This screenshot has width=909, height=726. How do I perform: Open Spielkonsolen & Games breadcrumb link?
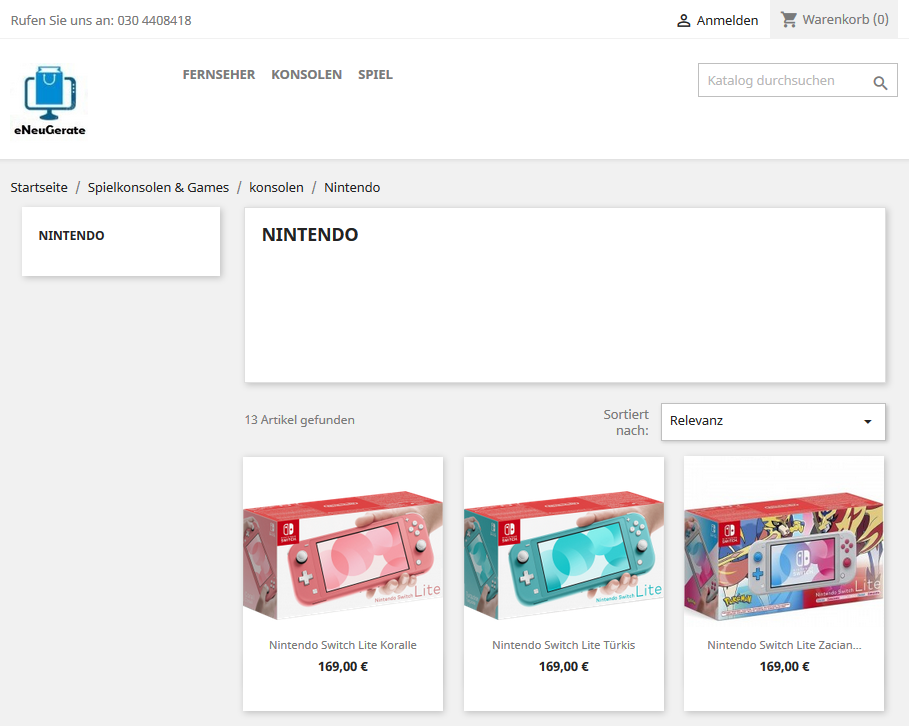coord(158,187)
